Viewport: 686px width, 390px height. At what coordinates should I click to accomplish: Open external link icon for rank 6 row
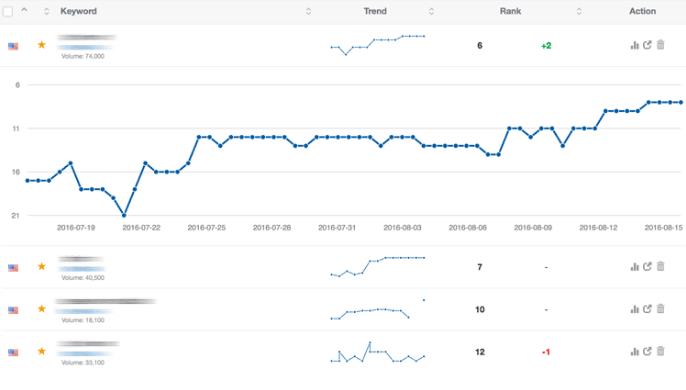click(648, 45)
